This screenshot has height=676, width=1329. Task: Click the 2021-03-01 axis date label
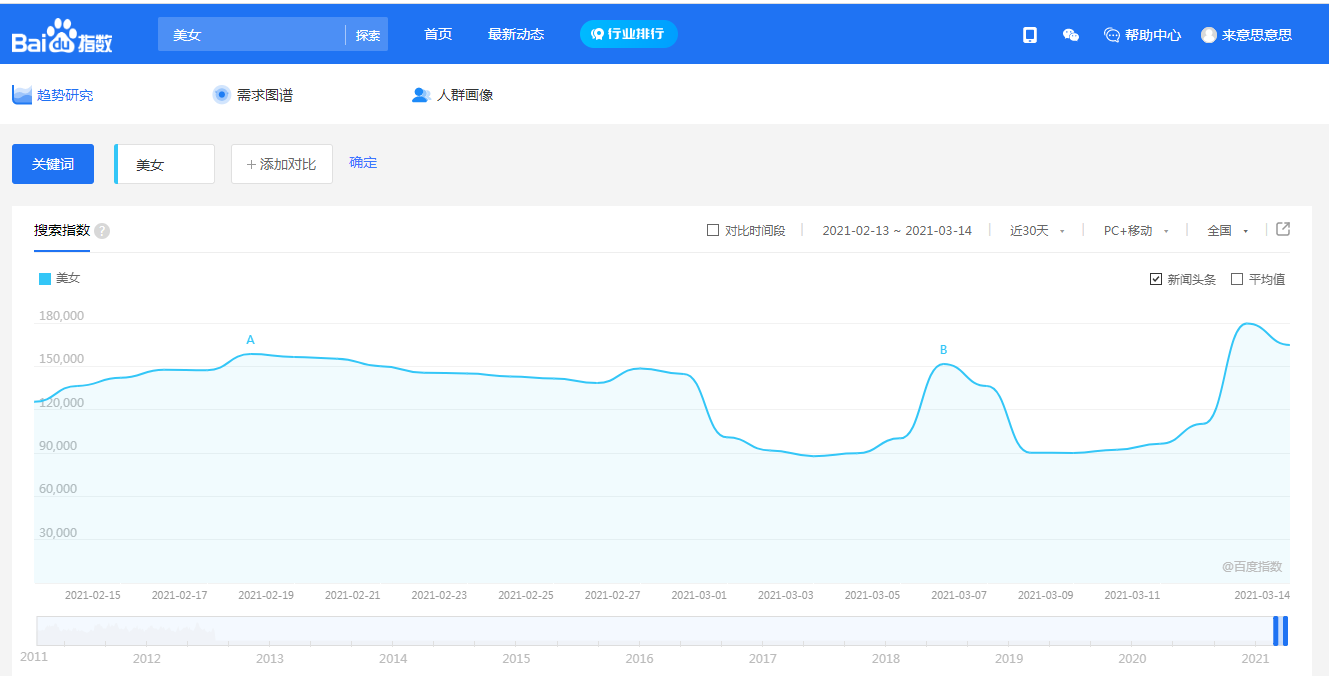point(698,595)
